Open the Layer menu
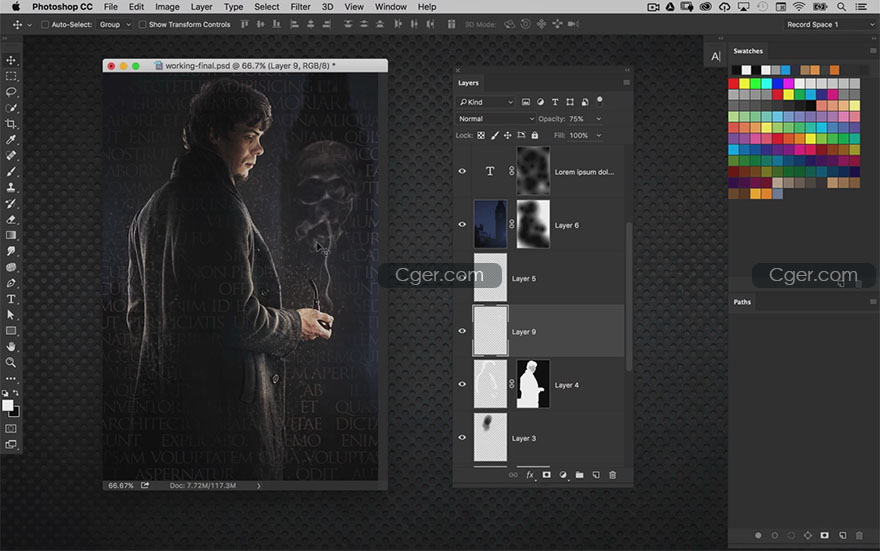The width and height of the screenshot is (880, 551). [x=201, y=7]
